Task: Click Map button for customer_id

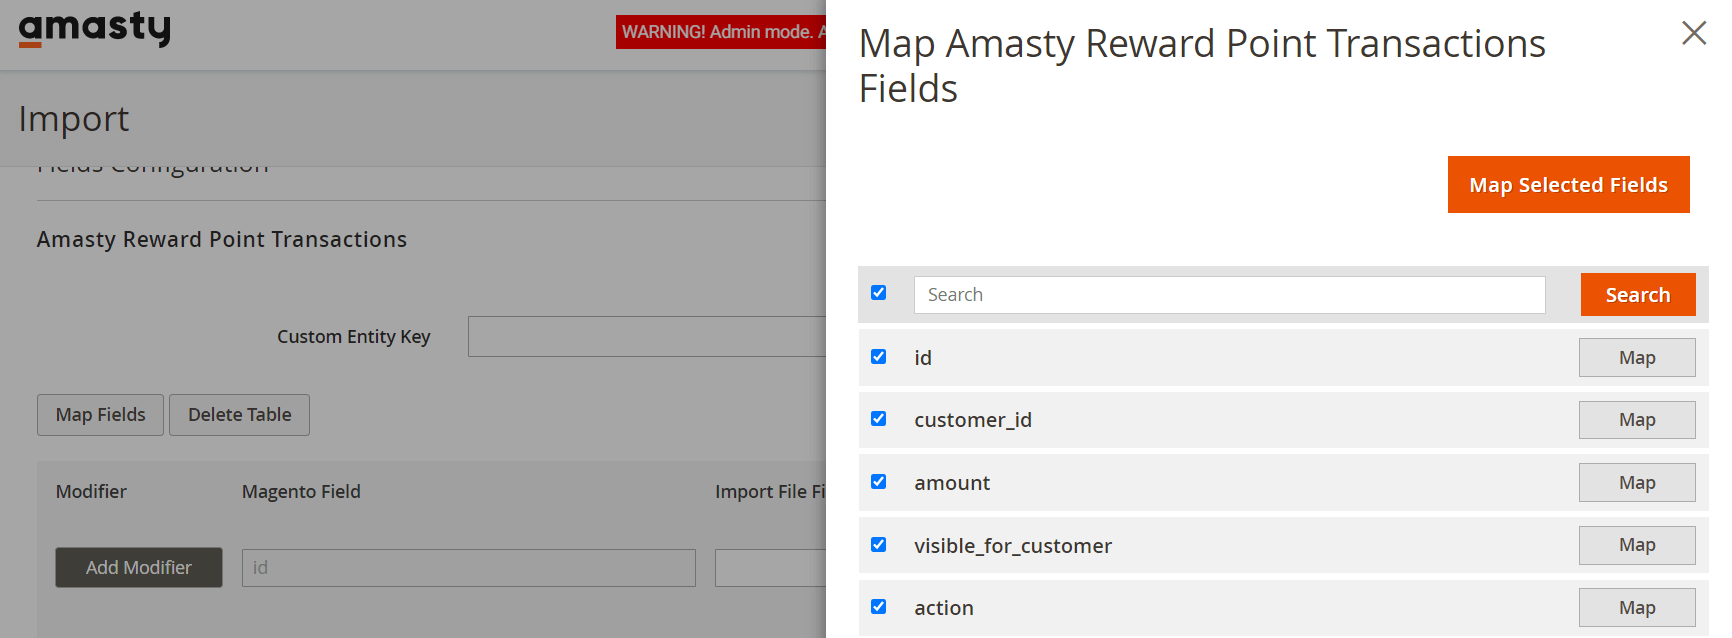Action: click(1637, 420)
